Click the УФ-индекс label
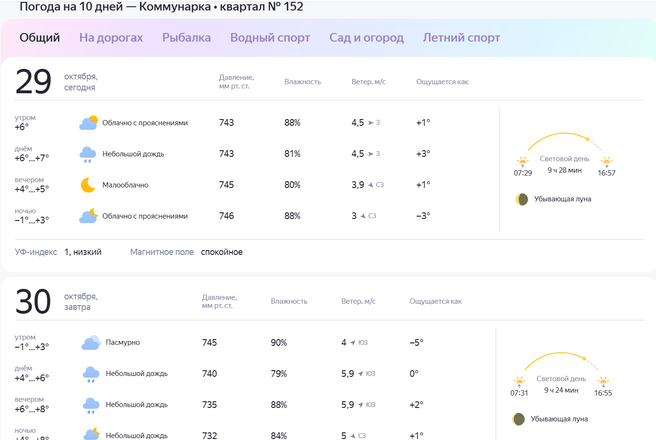656x440 pixels. click(35, 252)
